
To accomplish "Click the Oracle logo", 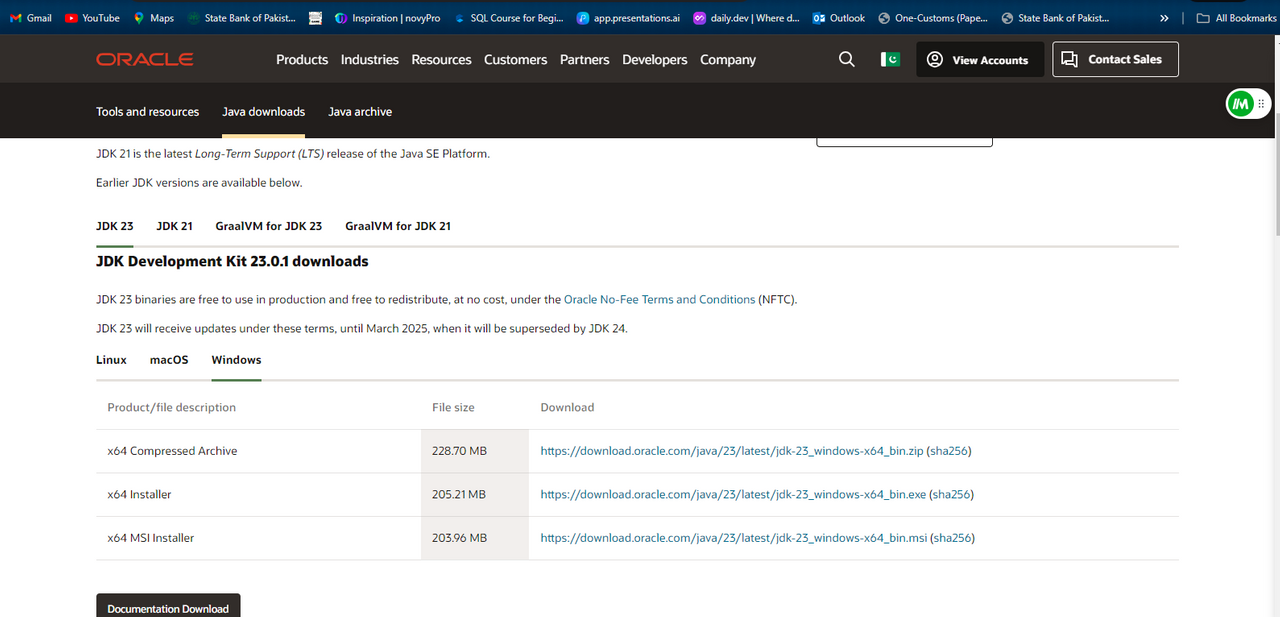I will click(144, 60).
